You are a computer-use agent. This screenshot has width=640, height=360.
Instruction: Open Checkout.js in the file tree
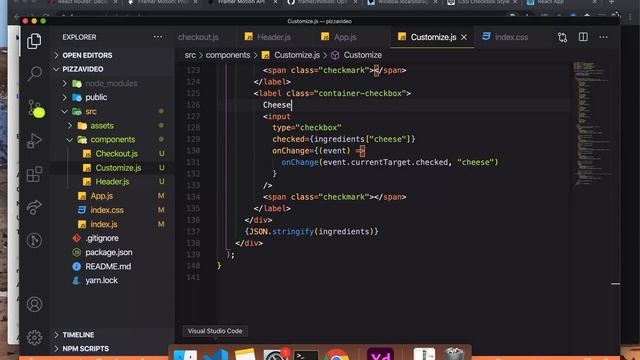116,154
